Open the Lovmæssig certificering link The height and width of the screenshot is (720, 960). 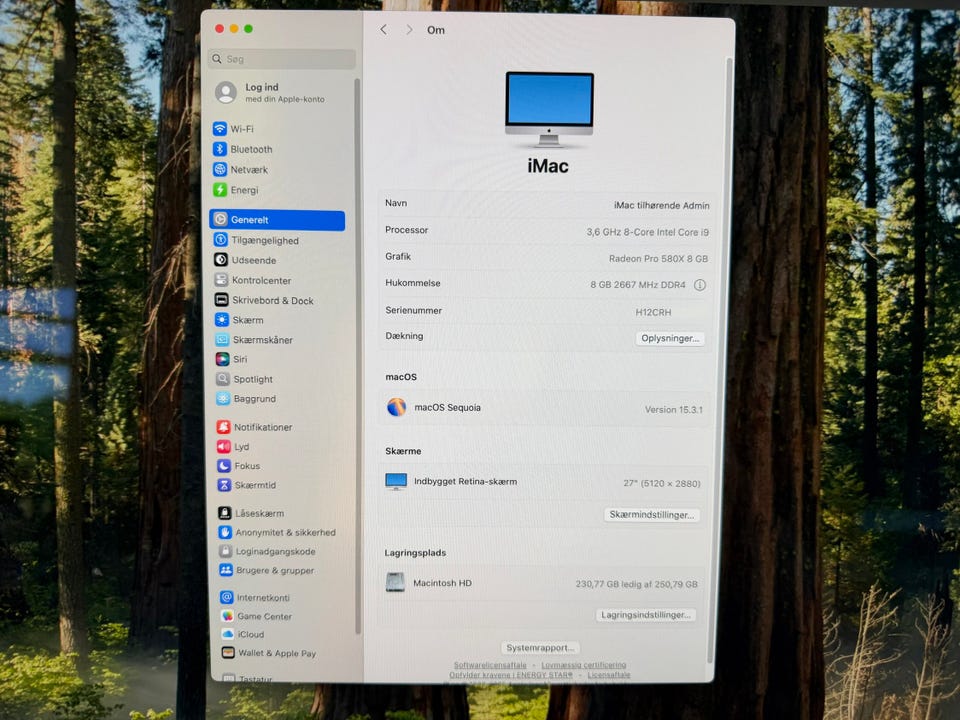pos(583,665)
